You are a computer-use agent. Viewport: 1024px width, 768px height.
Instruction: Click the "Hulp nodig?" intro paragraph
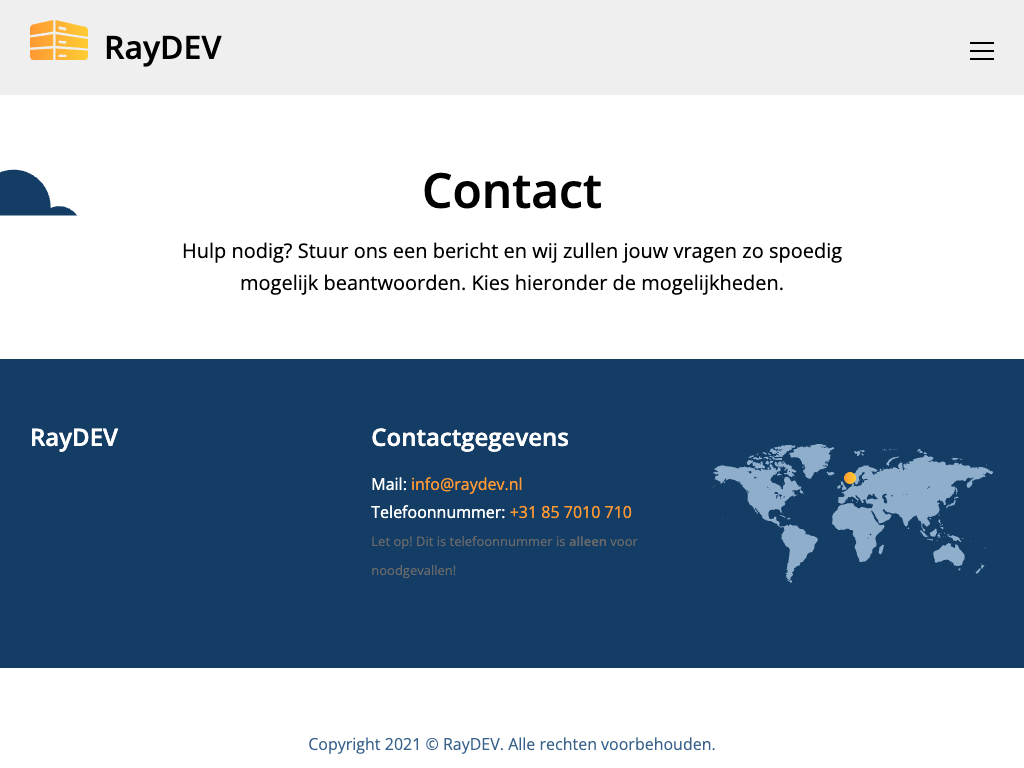click(512, 266)
